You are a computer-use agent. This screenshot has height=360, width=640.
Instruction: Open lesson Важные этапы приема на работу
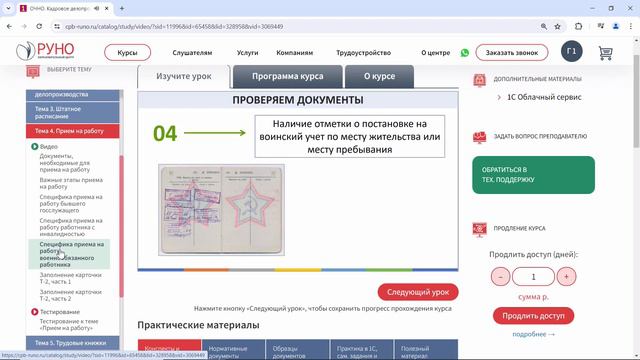pyautogui.click(x=71, y=183)
